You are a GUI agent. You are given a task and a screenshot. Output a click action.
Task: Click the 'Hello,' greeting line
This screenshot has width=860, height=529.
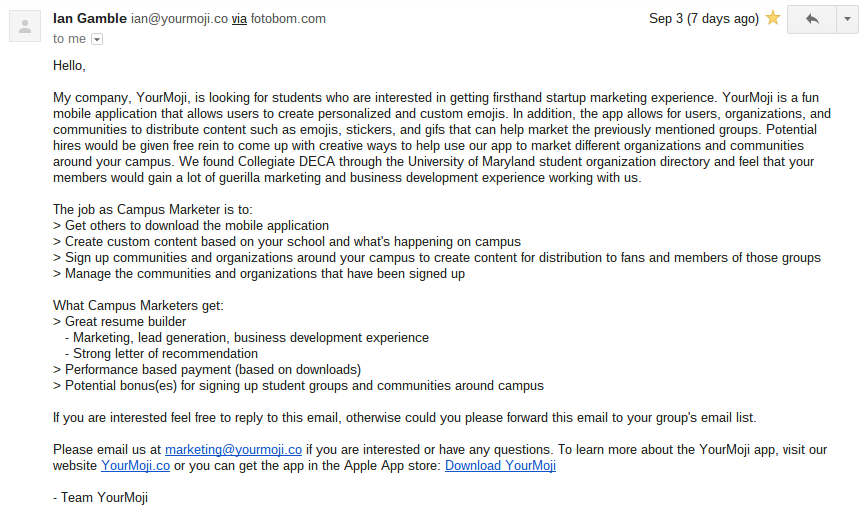coord(69,66)
